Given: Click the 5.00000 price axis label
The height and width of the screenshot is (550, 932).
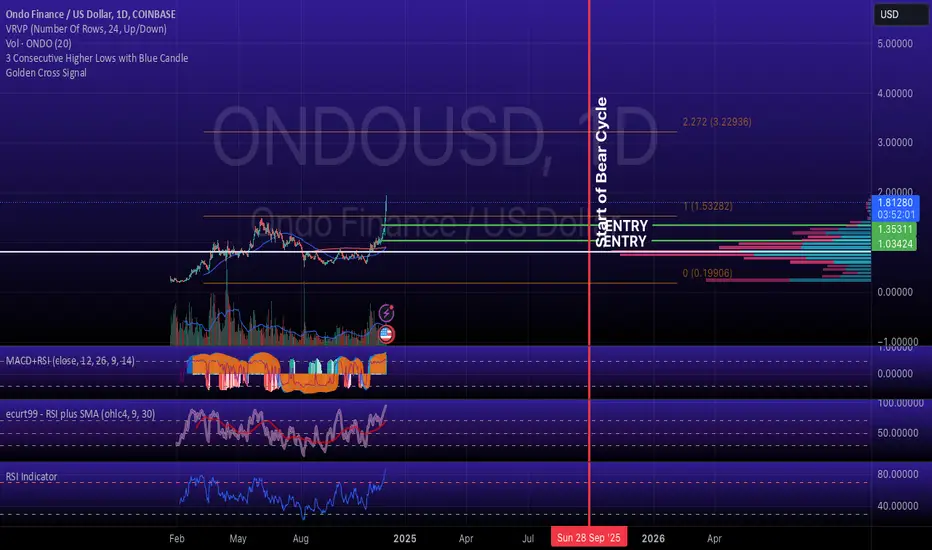Looking at the screenshot, I should coord(895,43).
